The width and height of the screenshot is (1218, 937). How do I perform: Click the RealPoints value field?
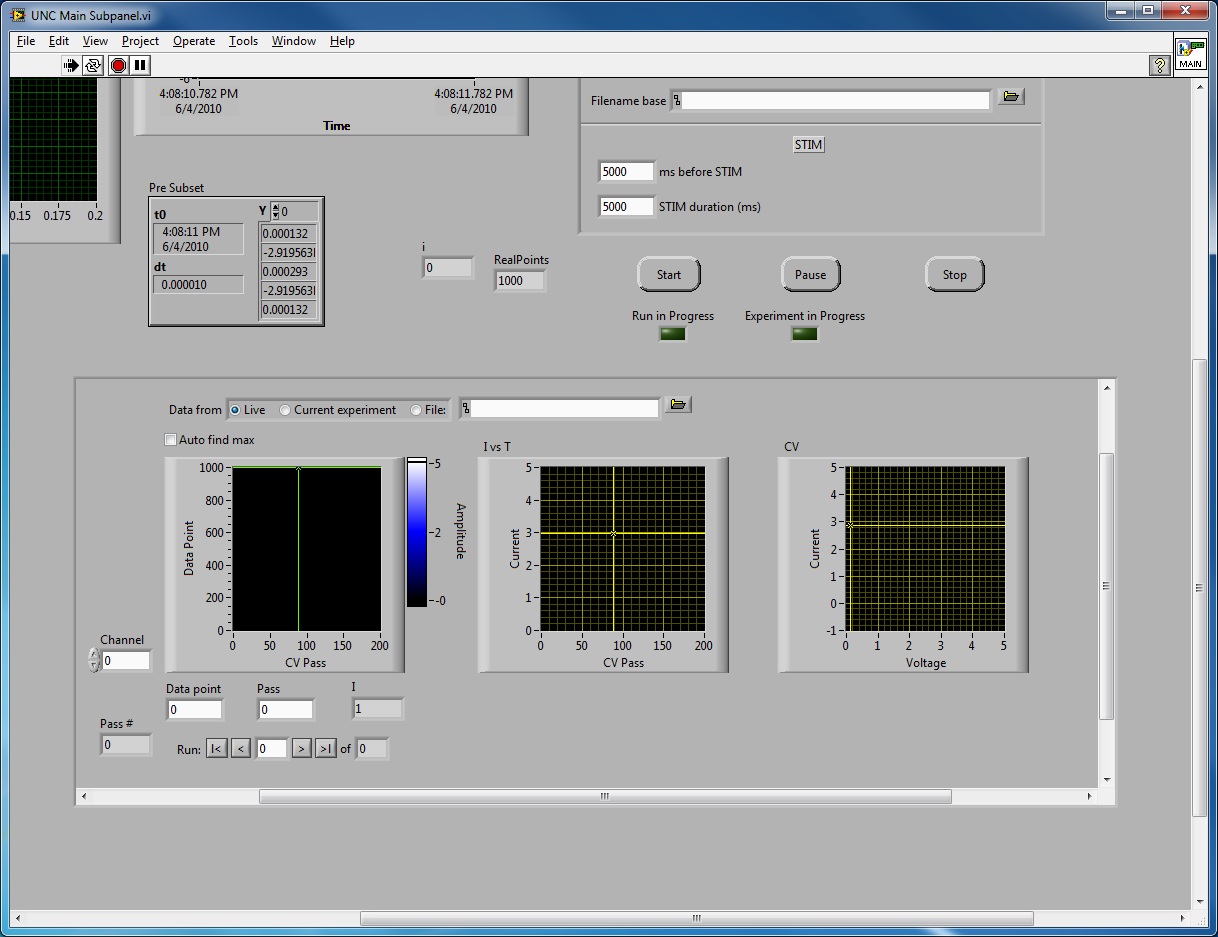(520, 281)
